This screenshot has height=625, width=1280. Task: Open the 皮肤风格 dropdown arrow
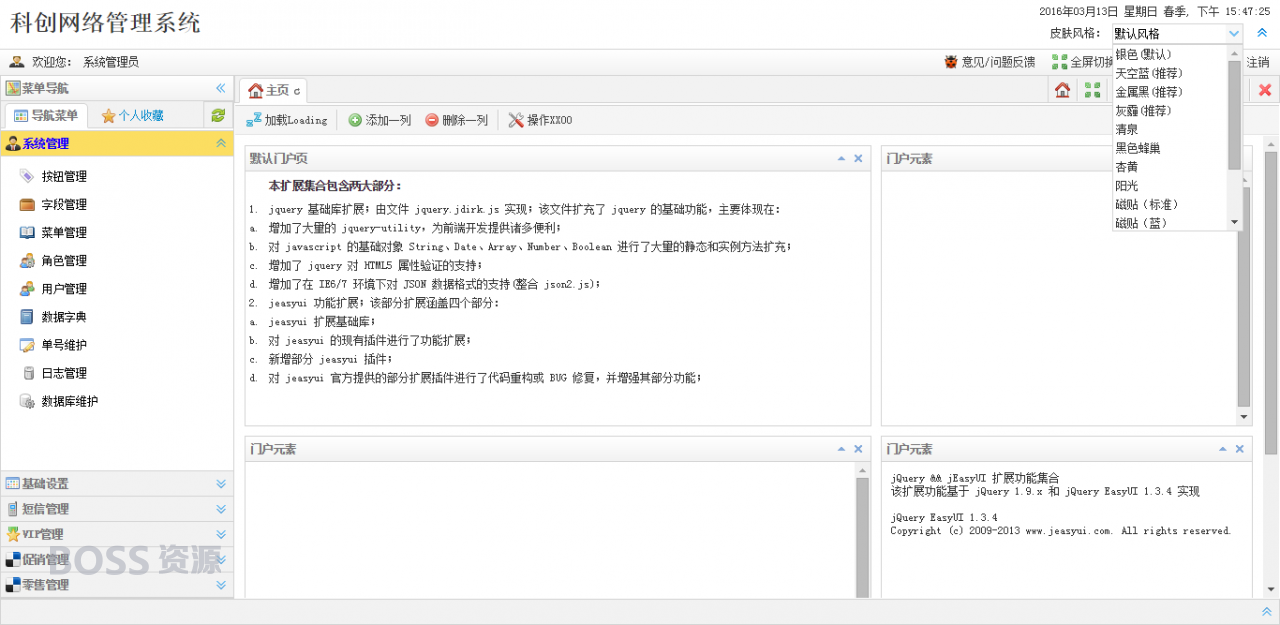(1234, 33)
